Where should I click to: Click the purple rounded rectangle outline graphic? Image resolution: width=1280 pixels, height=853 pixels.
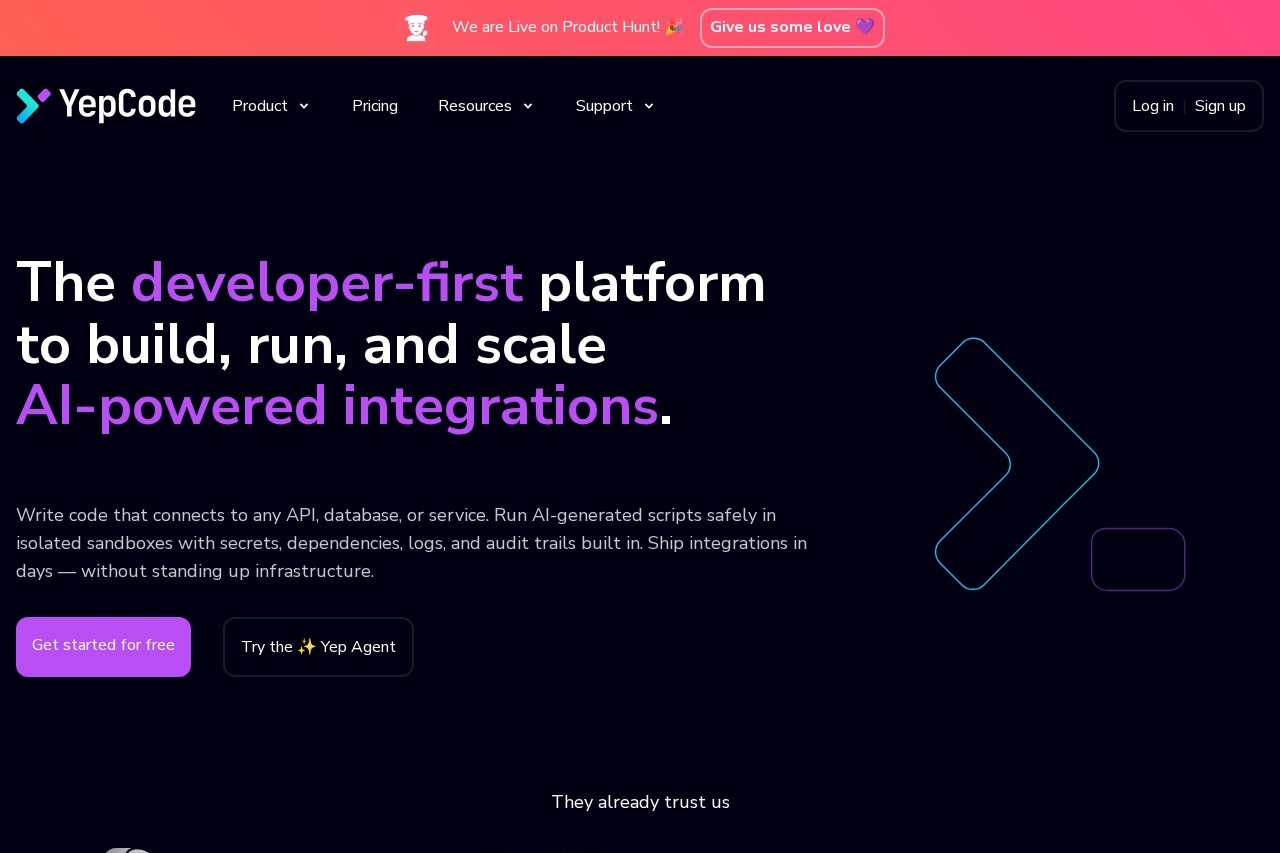(x=1138, y=559)
